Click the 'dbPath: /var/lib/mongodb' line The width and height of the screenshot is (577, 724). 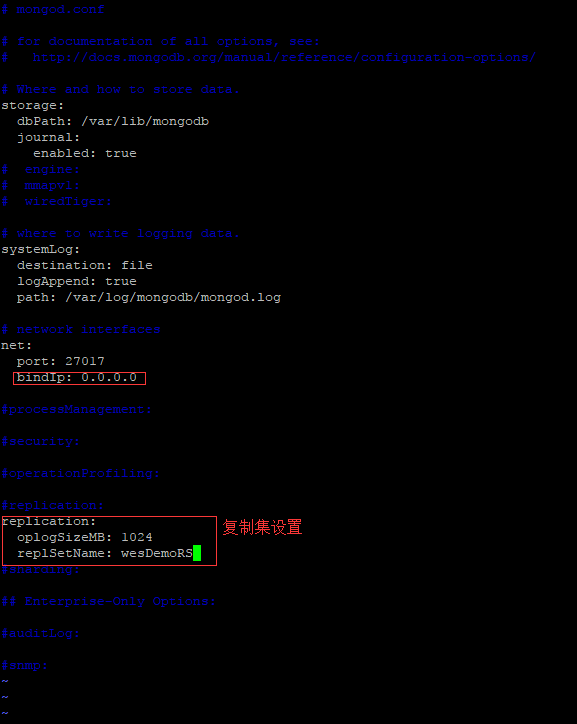point(113,121)
